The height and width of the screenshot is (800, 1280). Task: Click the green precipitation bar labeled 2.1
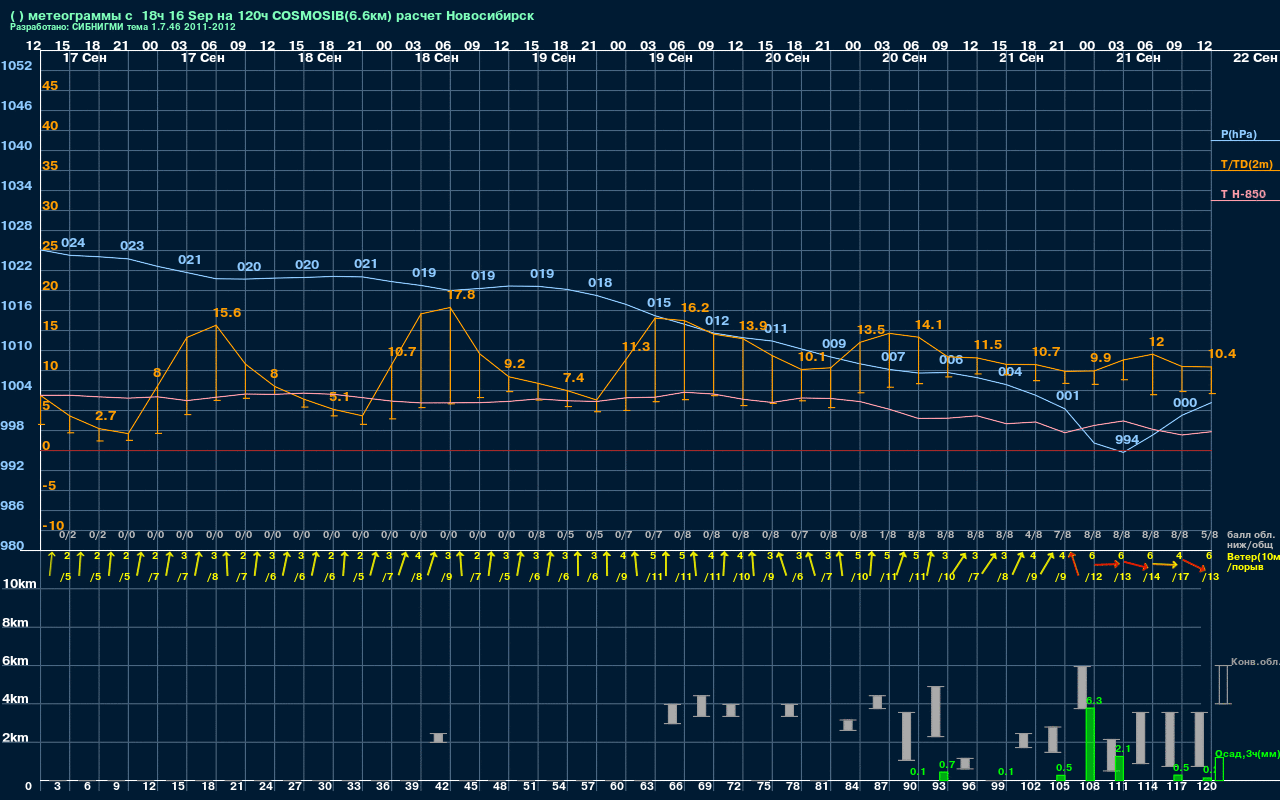(1120, 769)
